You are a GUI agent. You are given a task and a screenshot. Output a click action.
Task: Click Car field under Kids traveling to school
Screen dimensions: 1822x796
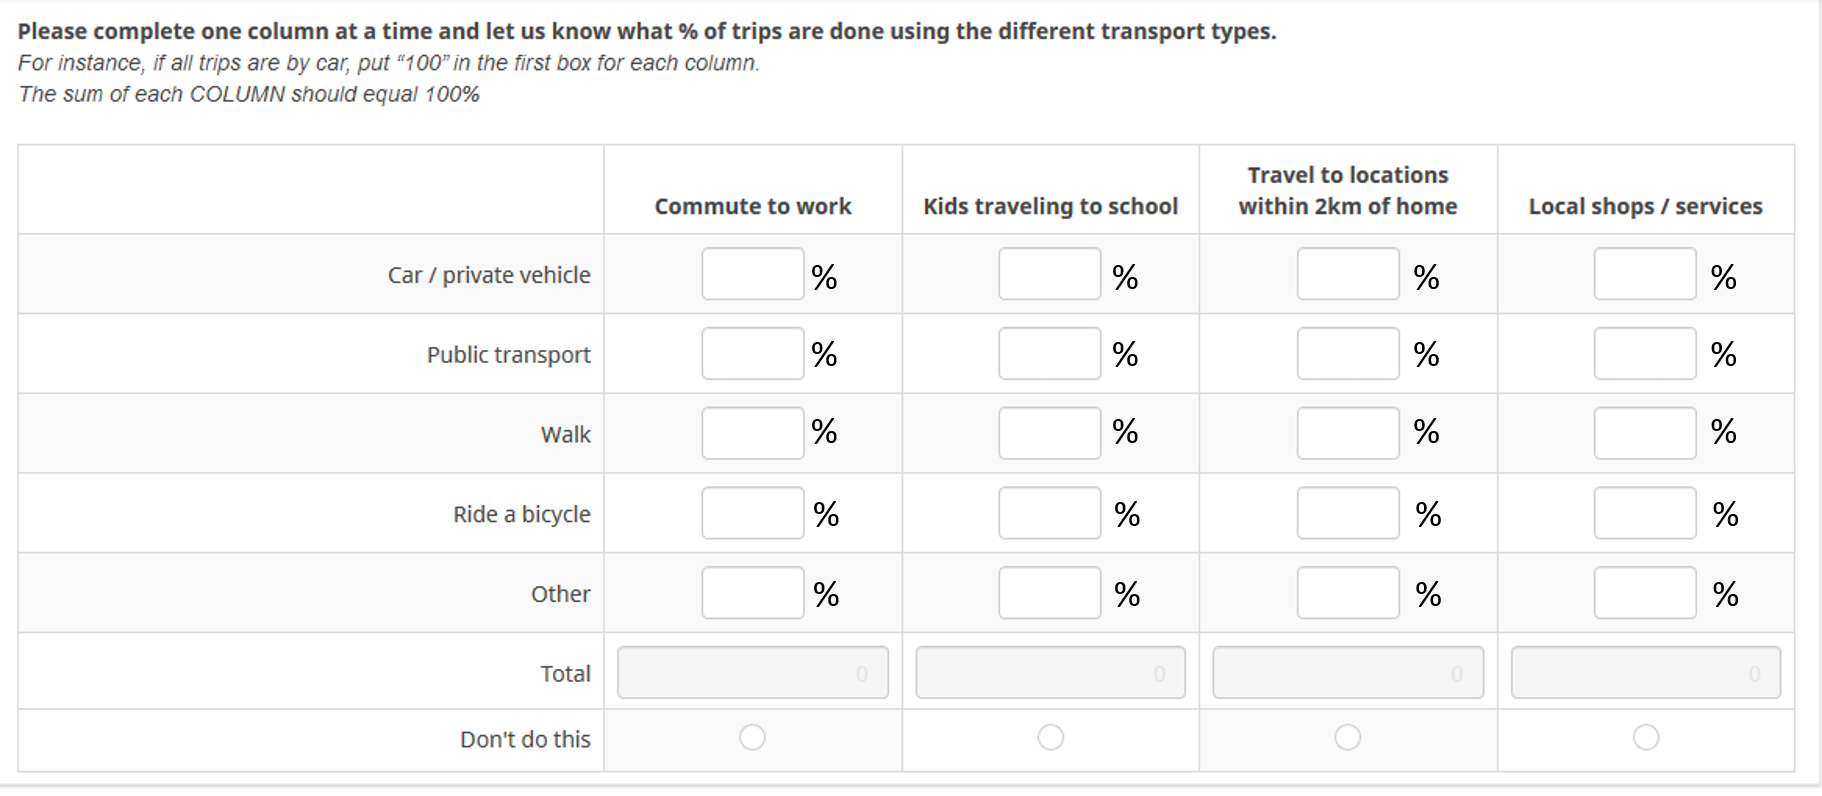click(1049, 274)
